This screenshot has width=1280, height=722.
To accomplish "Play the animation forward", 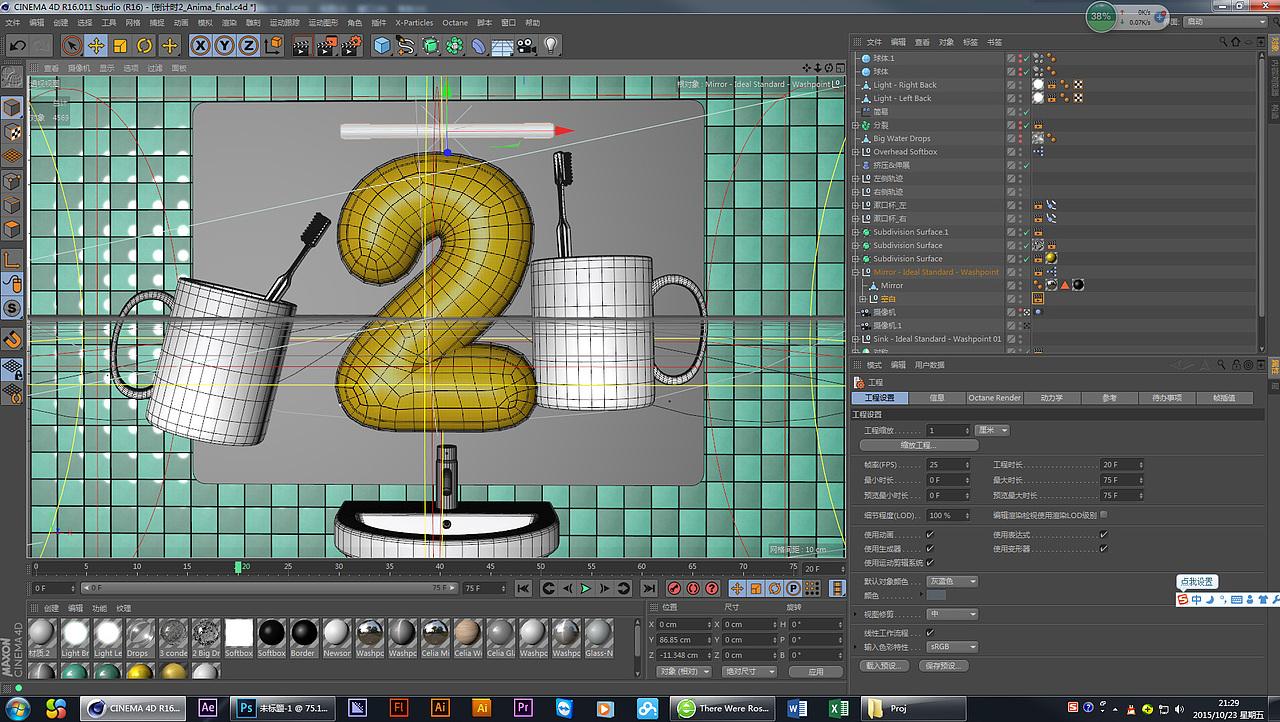I will tap(586, 589).
